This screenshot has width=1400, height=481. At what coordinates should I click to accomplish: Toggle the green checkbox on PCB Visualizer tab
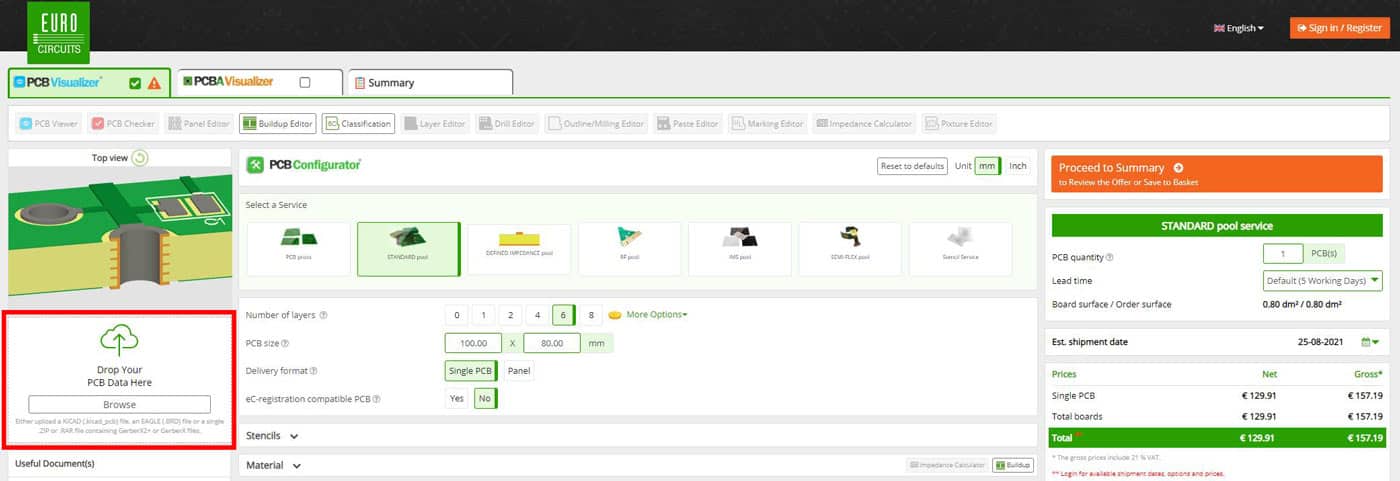point(135,83)
